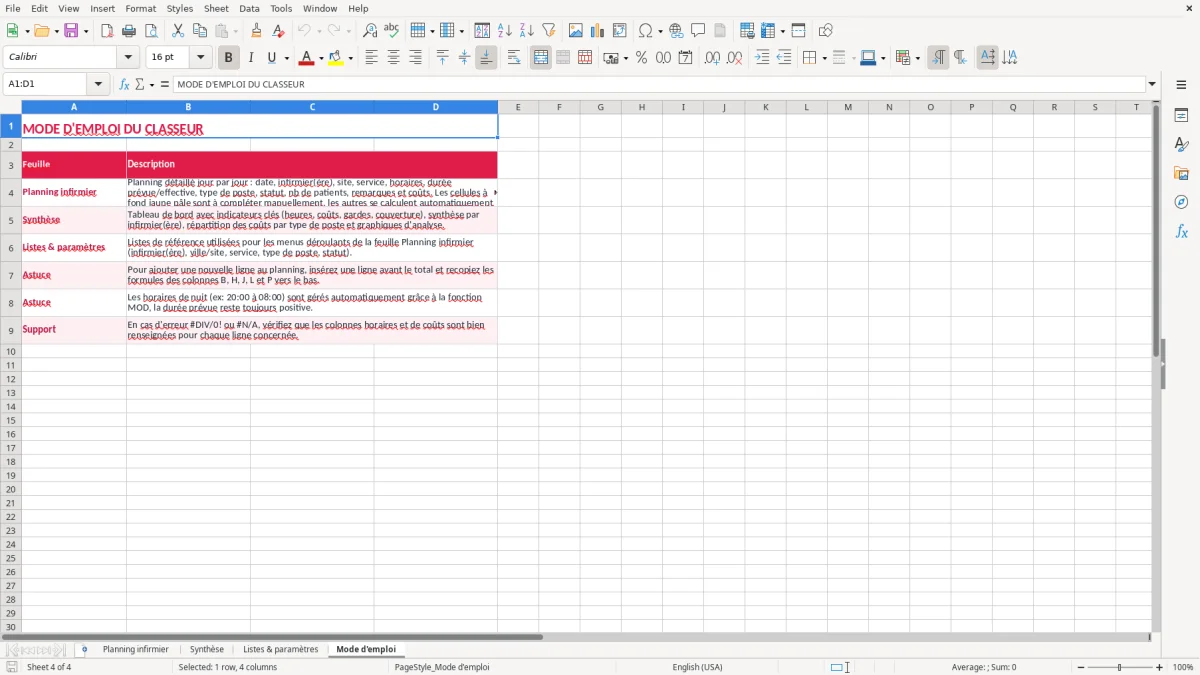Screen dimensions: 1200x675
Task: Click the Spelling check icon
Action: 392,31
